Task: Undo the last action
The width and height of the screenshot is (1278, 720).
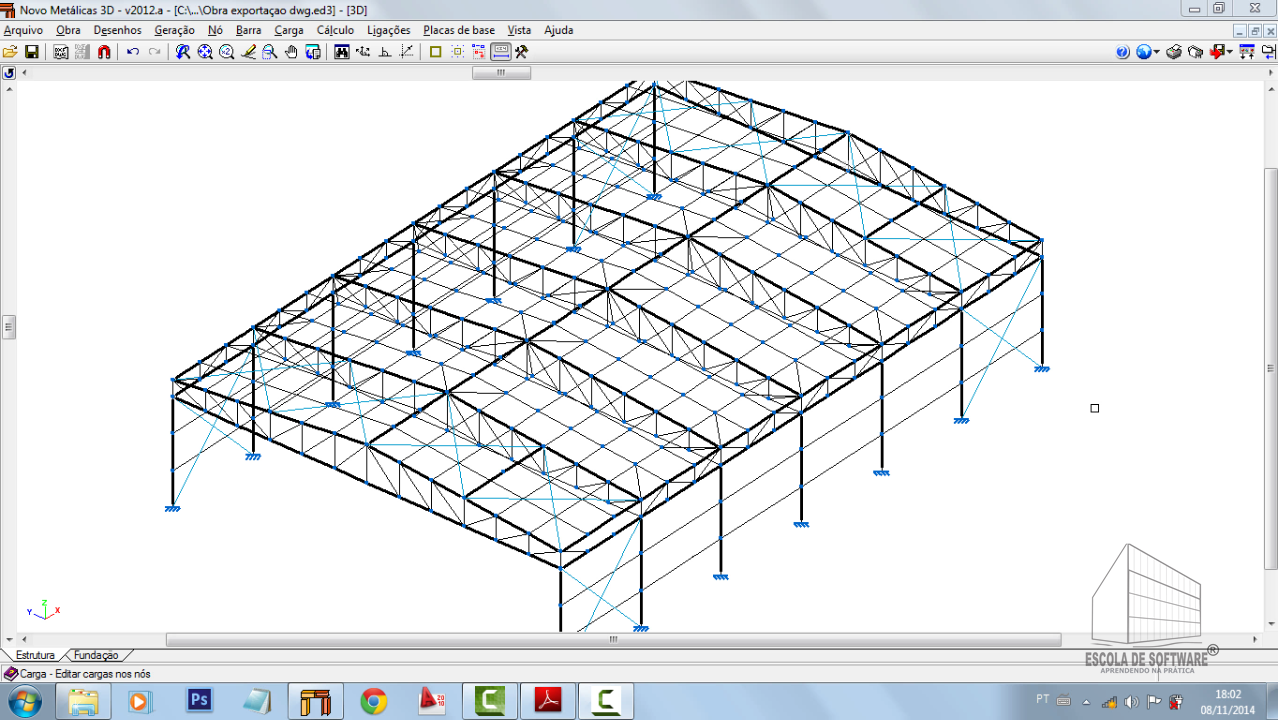Action: [133, 52]
